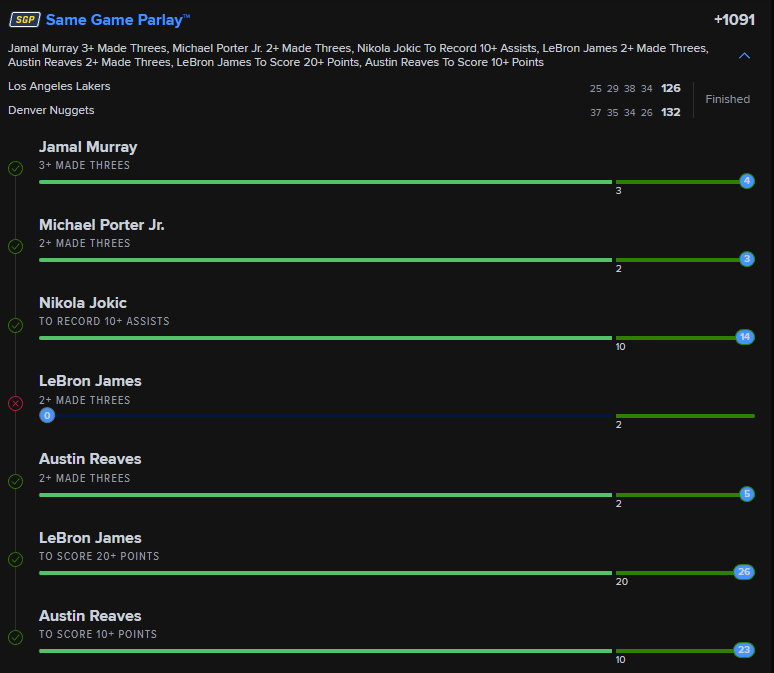Click the TO SCORE 20+ POINTS label
Viewport: 774px width, 673px height.
pos(99,556)
